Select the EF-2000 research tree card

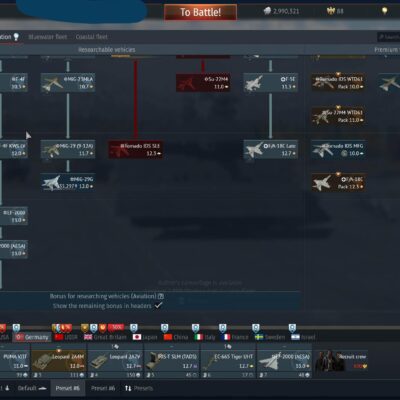pos(14,216)
